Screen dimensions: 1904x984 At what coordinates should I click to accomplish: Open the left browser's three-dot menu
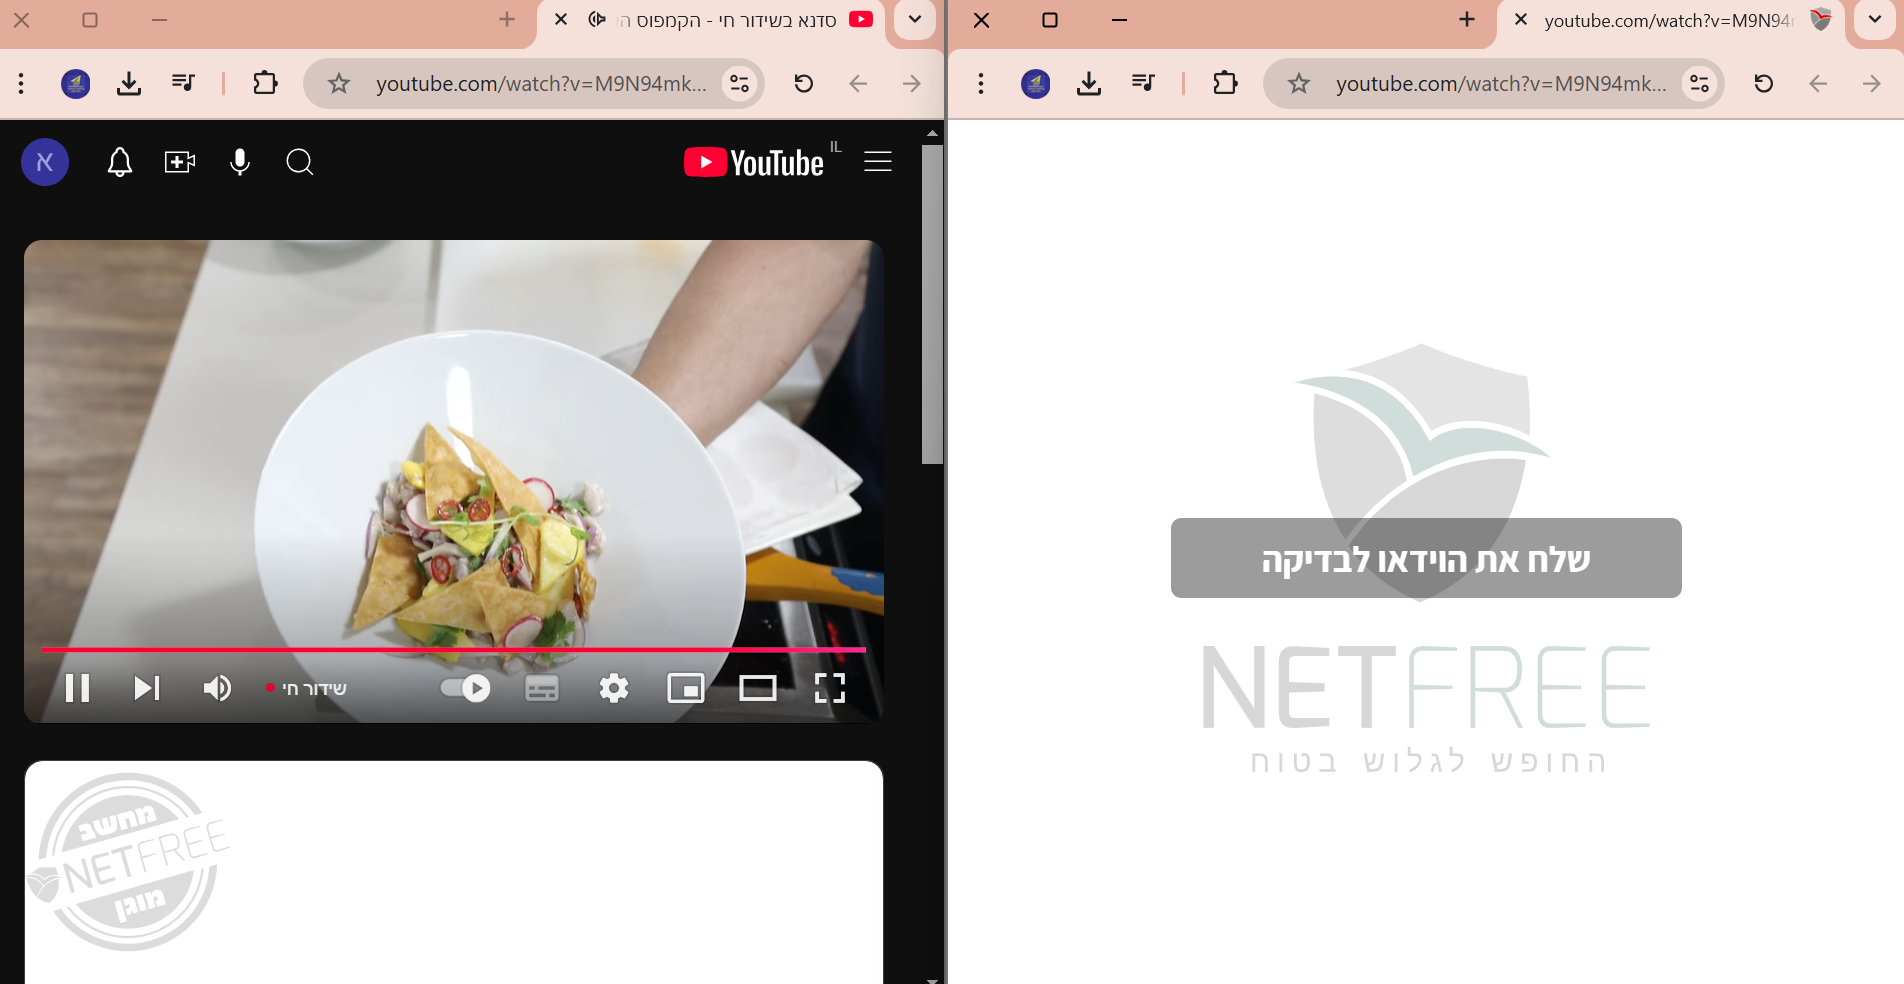tap(21, 84)
